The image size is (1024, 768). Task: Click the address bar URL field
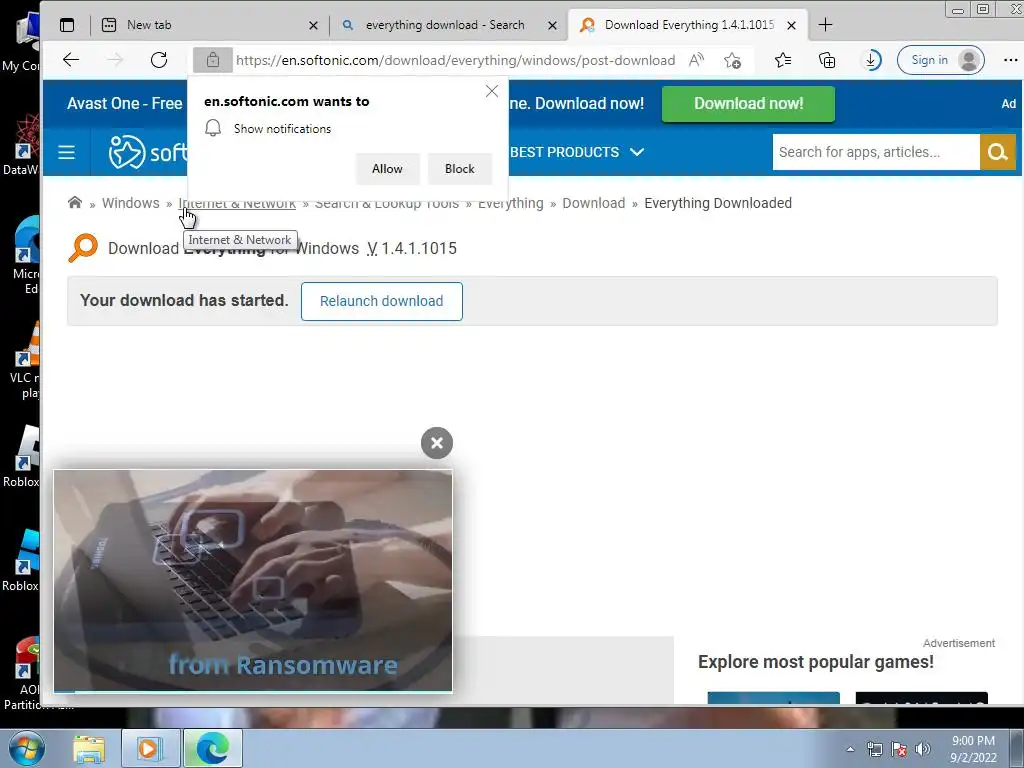[455, 60]
